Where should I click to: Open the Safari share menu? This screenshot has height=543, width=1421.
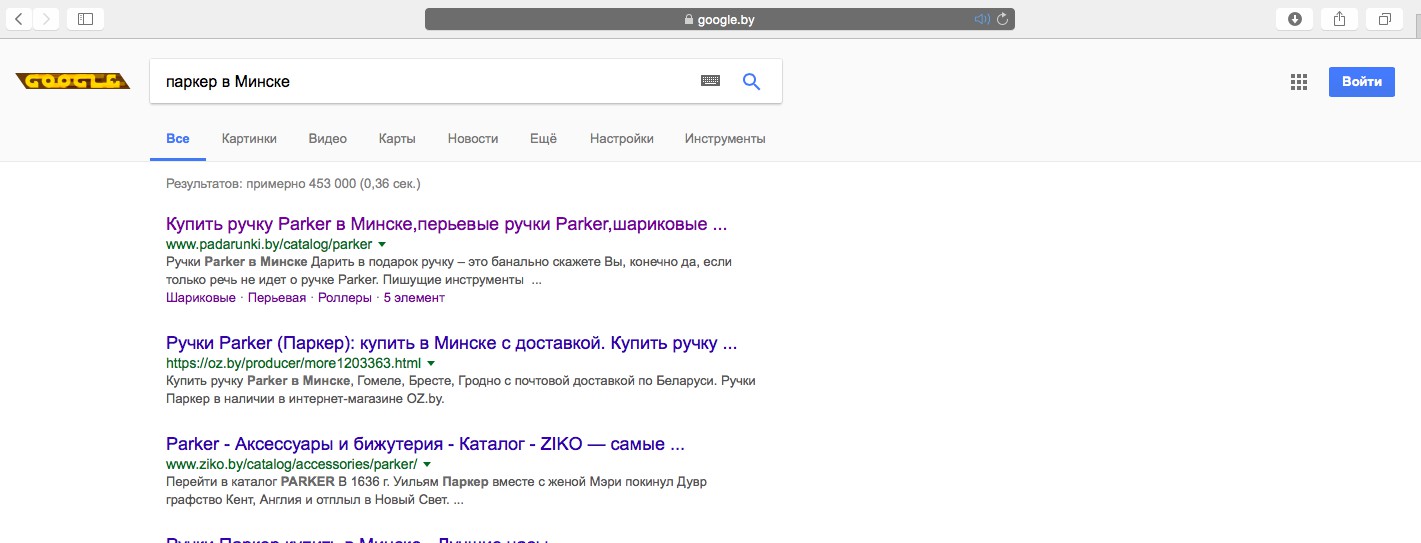(x=1339, y=19)
